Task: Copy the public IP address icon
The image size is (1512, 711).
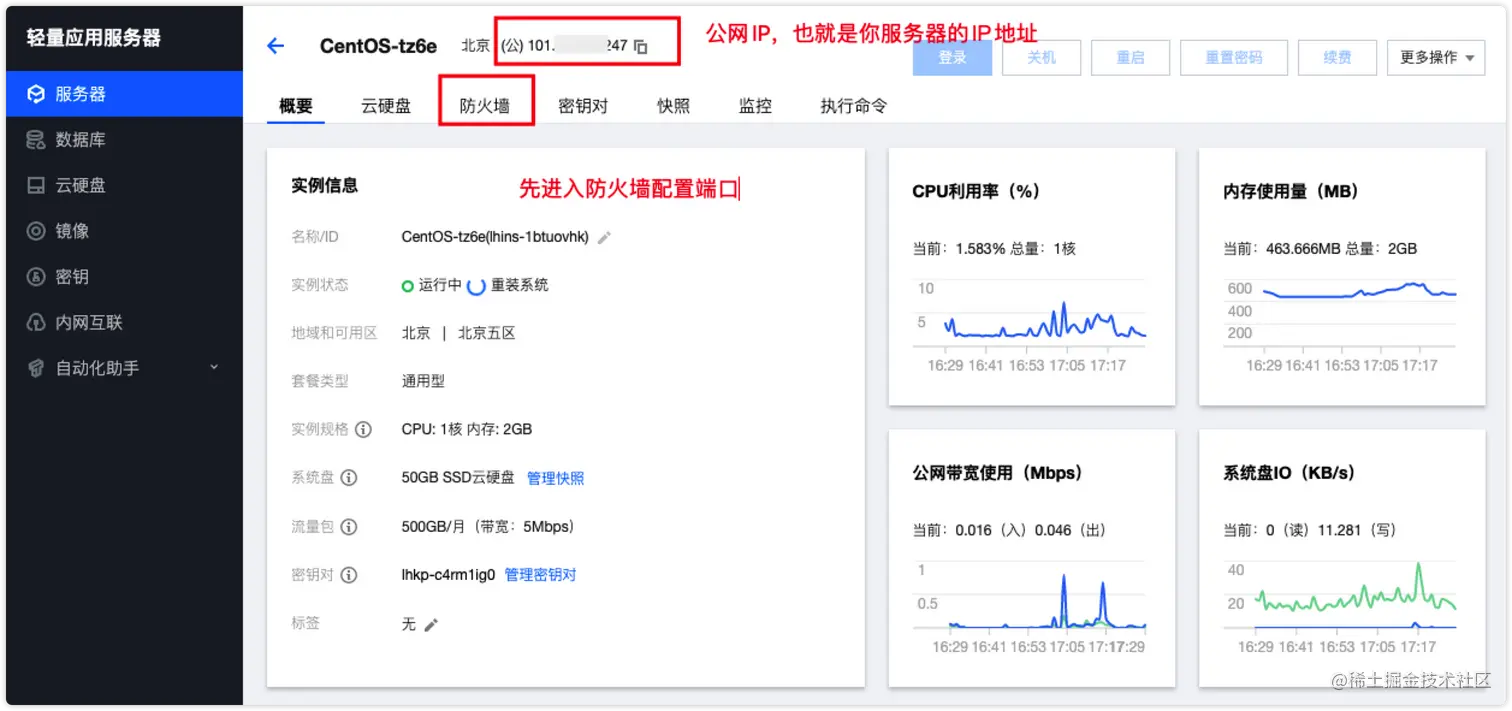Action: click(x=641, y=47)
